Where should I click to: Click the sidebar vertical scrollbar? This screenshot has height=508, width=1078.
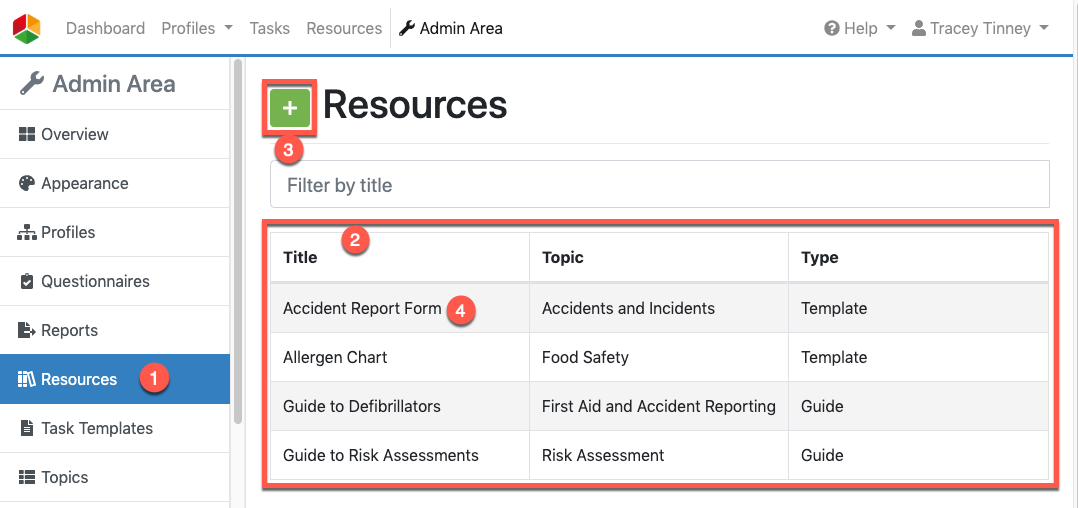pyautogui.click(x=238, y=241)
